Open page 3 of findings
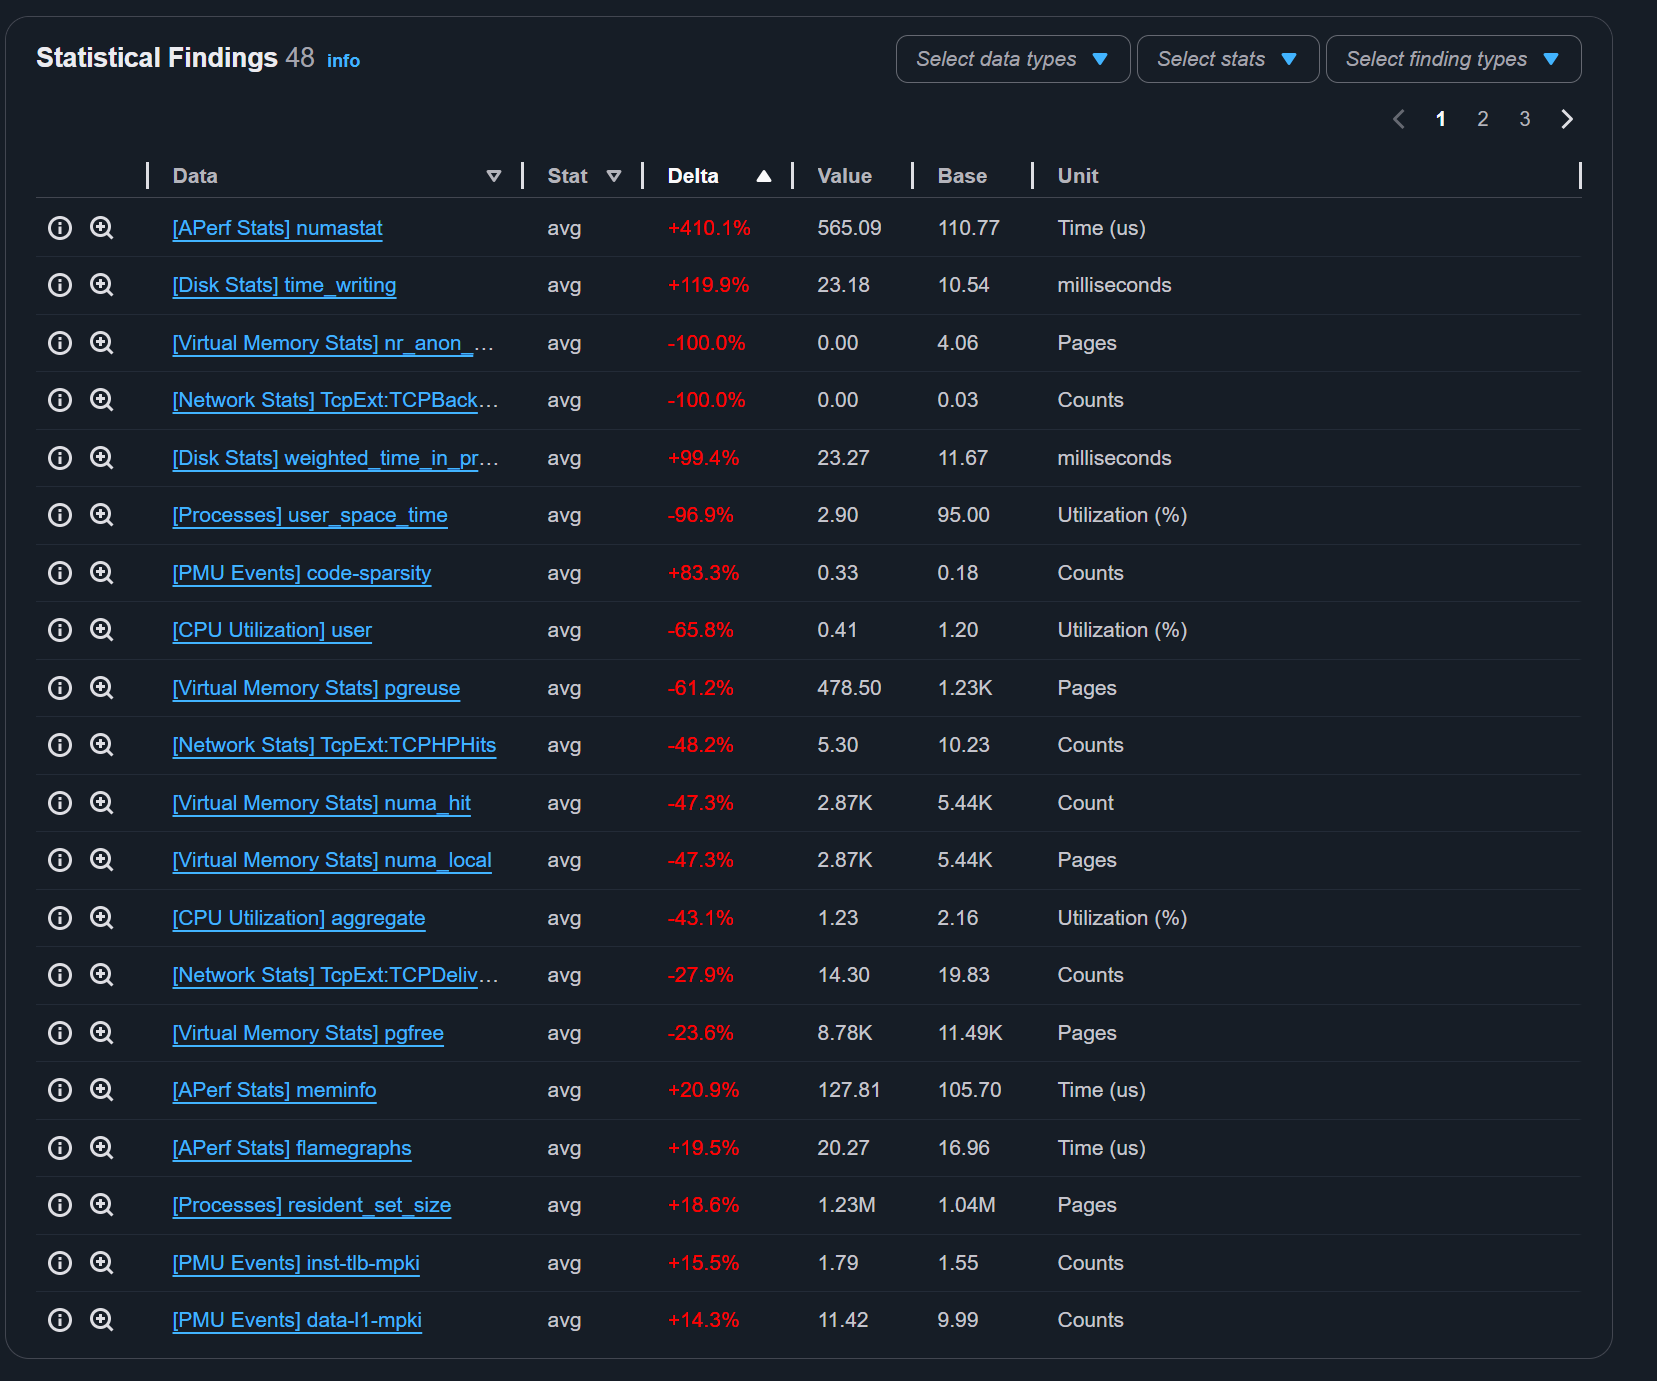This screenshot has height=1381, width=1657. pyautogui.click(x=1524, y=118)
